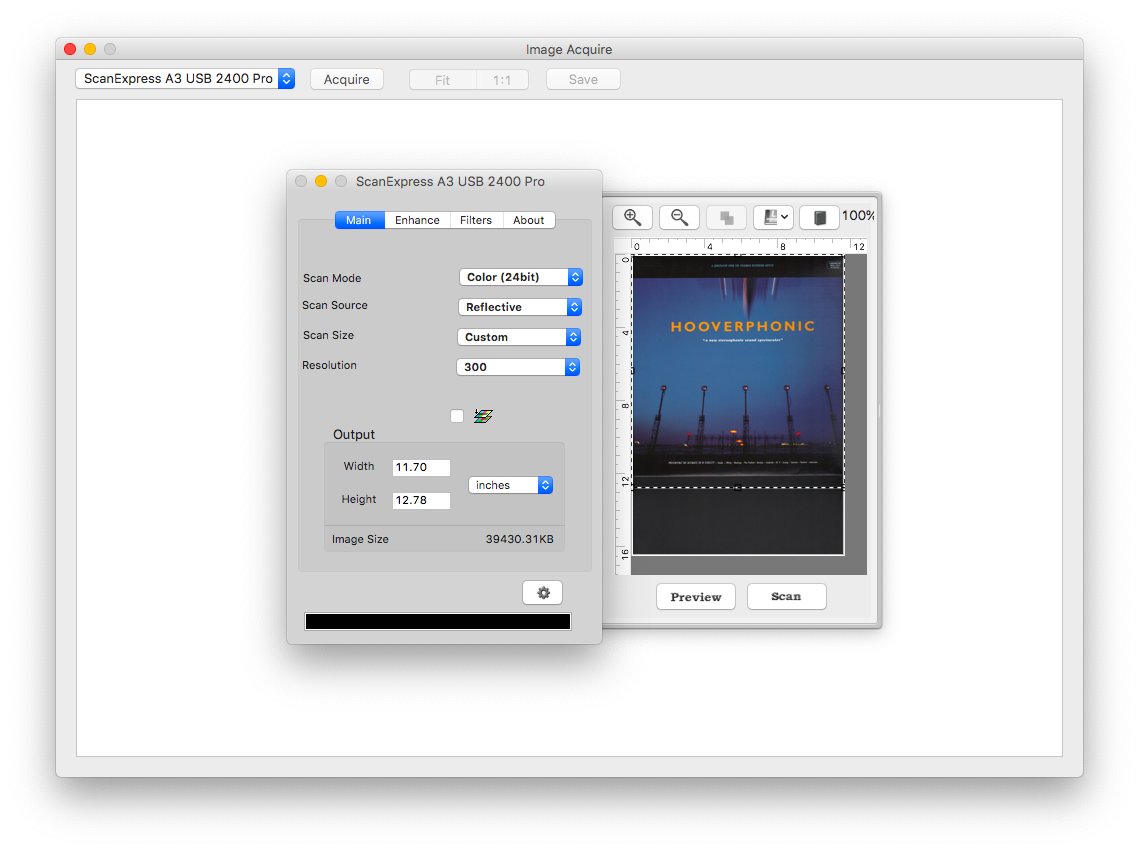Tick the checkbox beside the layers icon
1139x851 pixels.
pyautogui.click(x=457, y=416)
